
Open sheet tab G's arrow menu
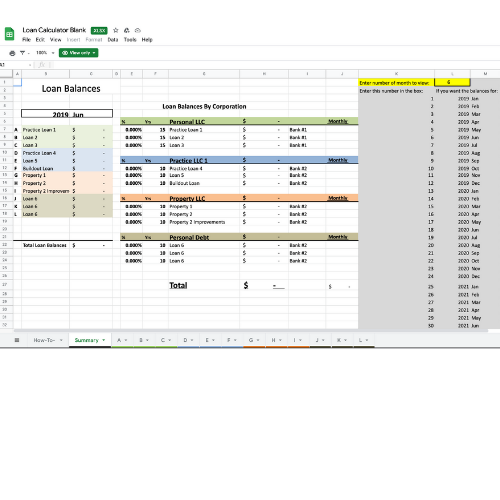pos(258,340)
